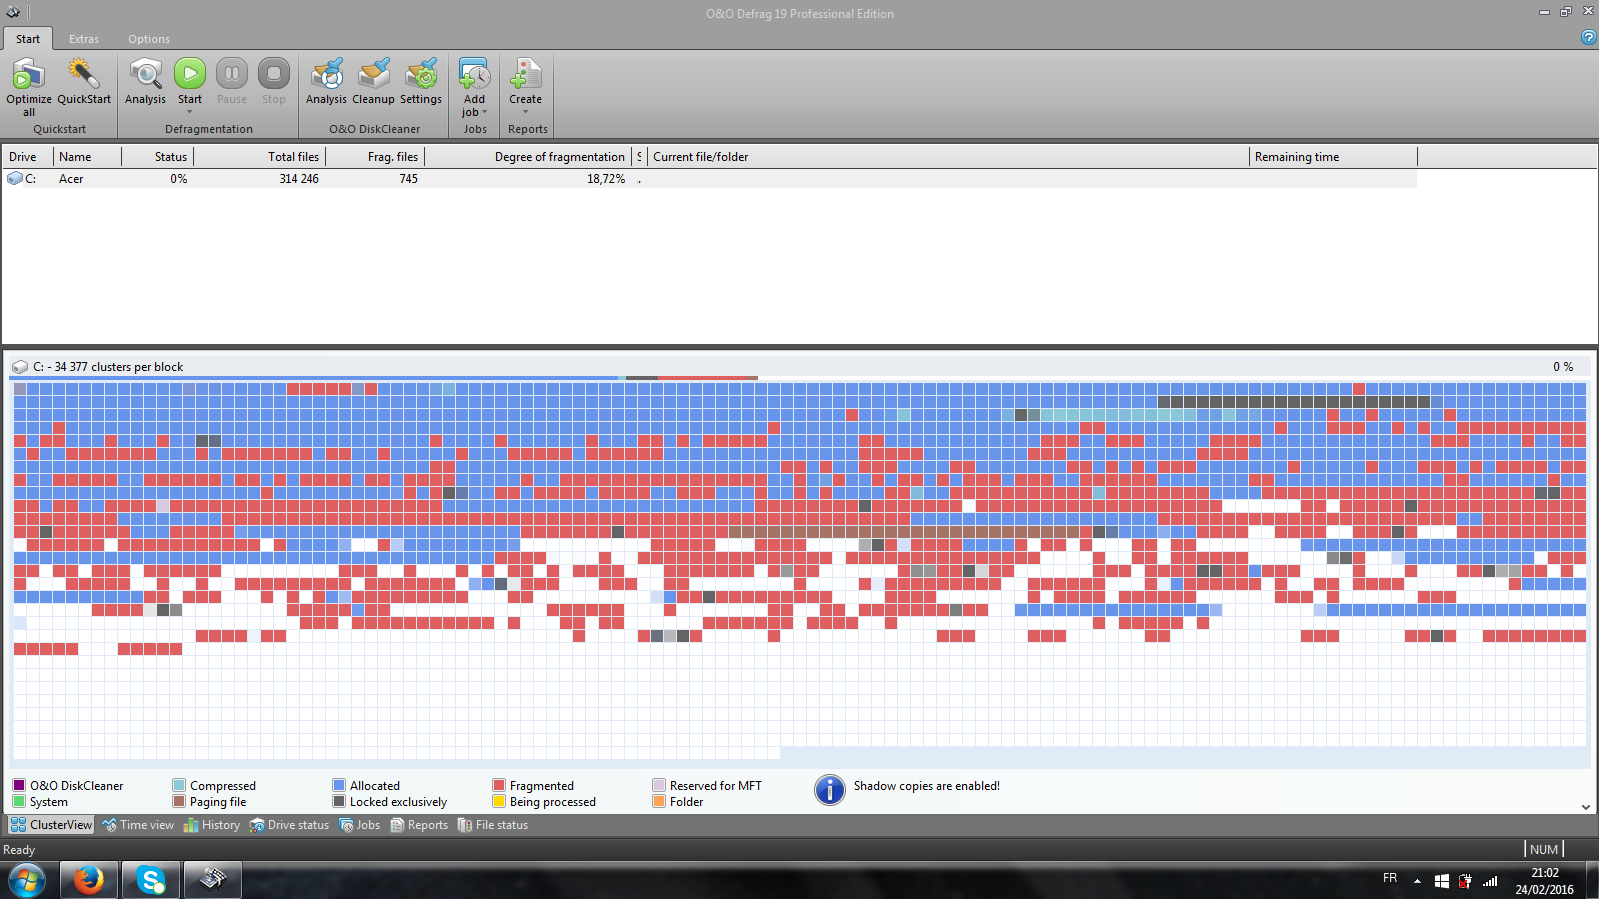Click the shadow copies info icon

(x=830, y=790)
